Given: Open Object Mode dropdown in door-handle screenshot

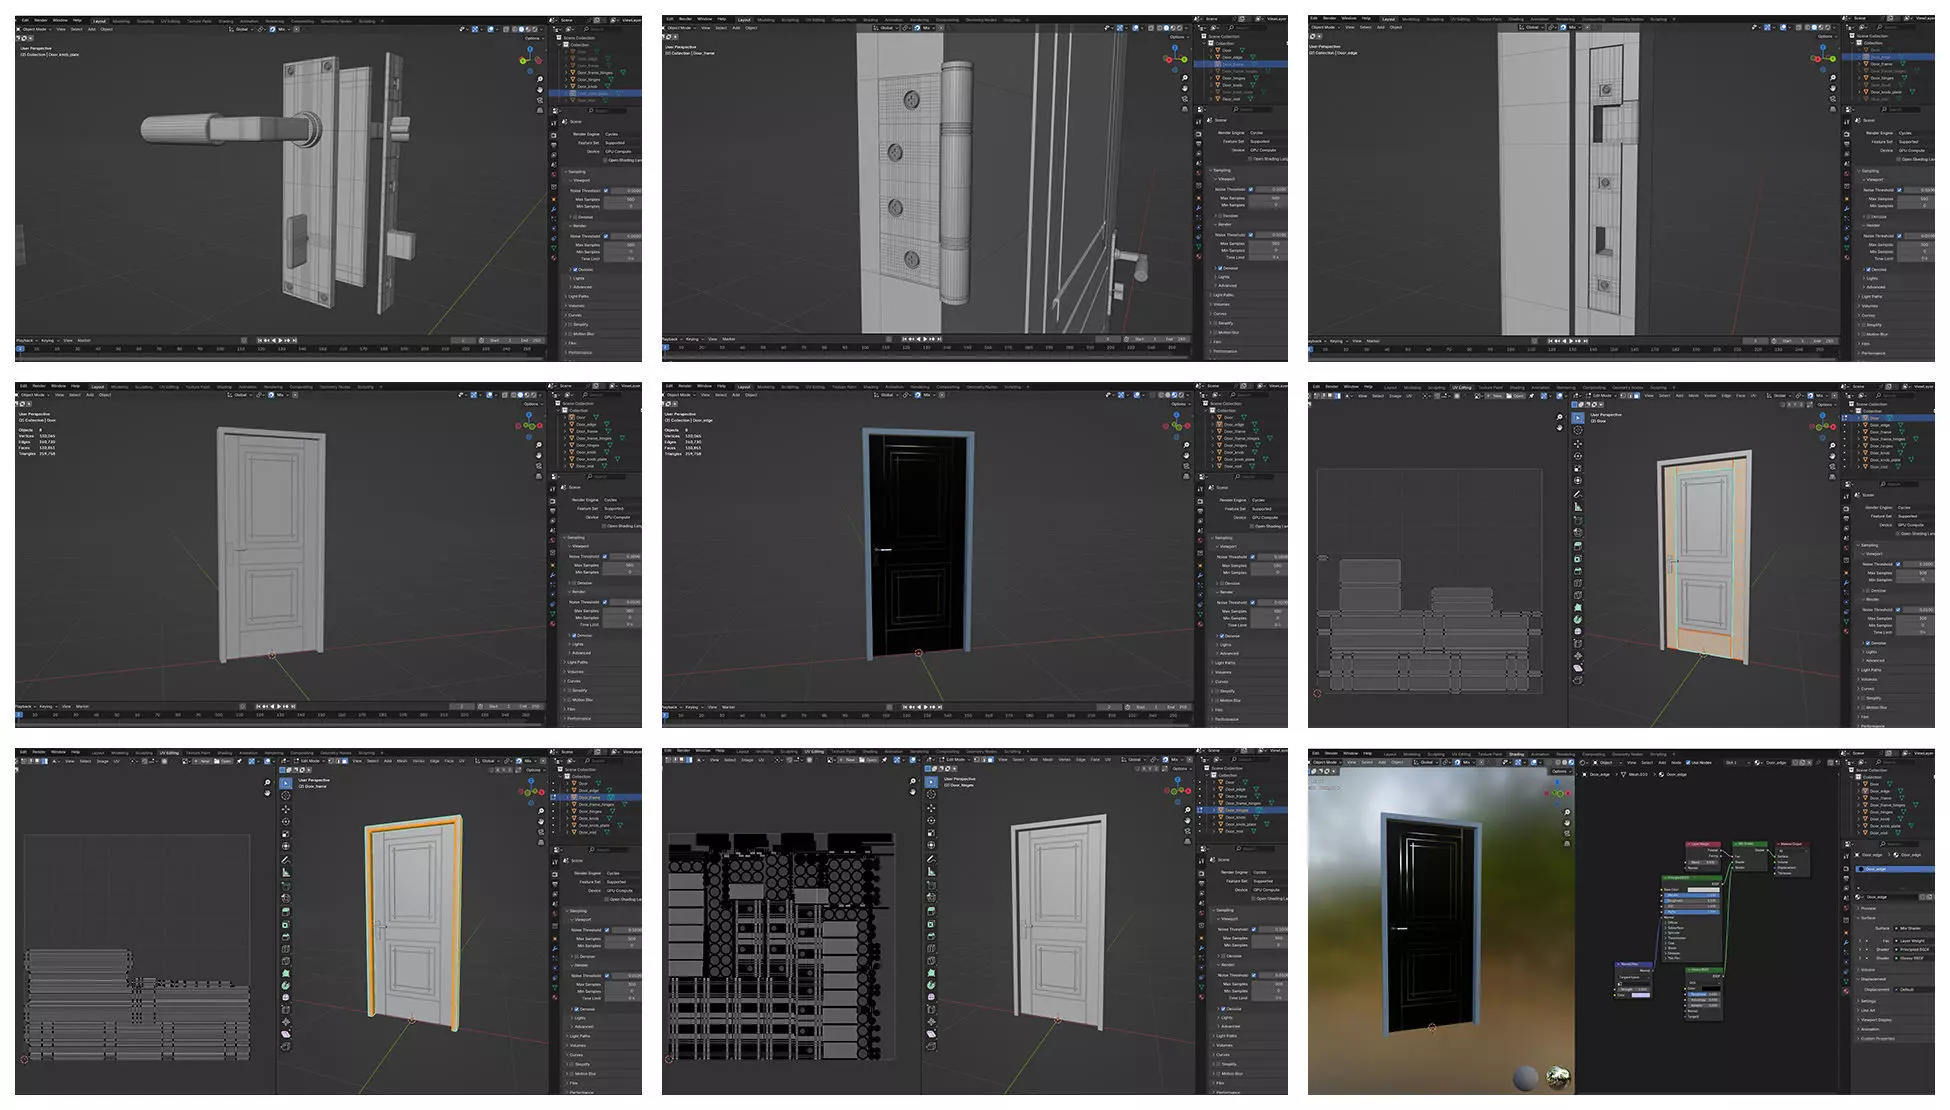Looking at the screenshot, I should pyautogui.click(x=34, y=29).
